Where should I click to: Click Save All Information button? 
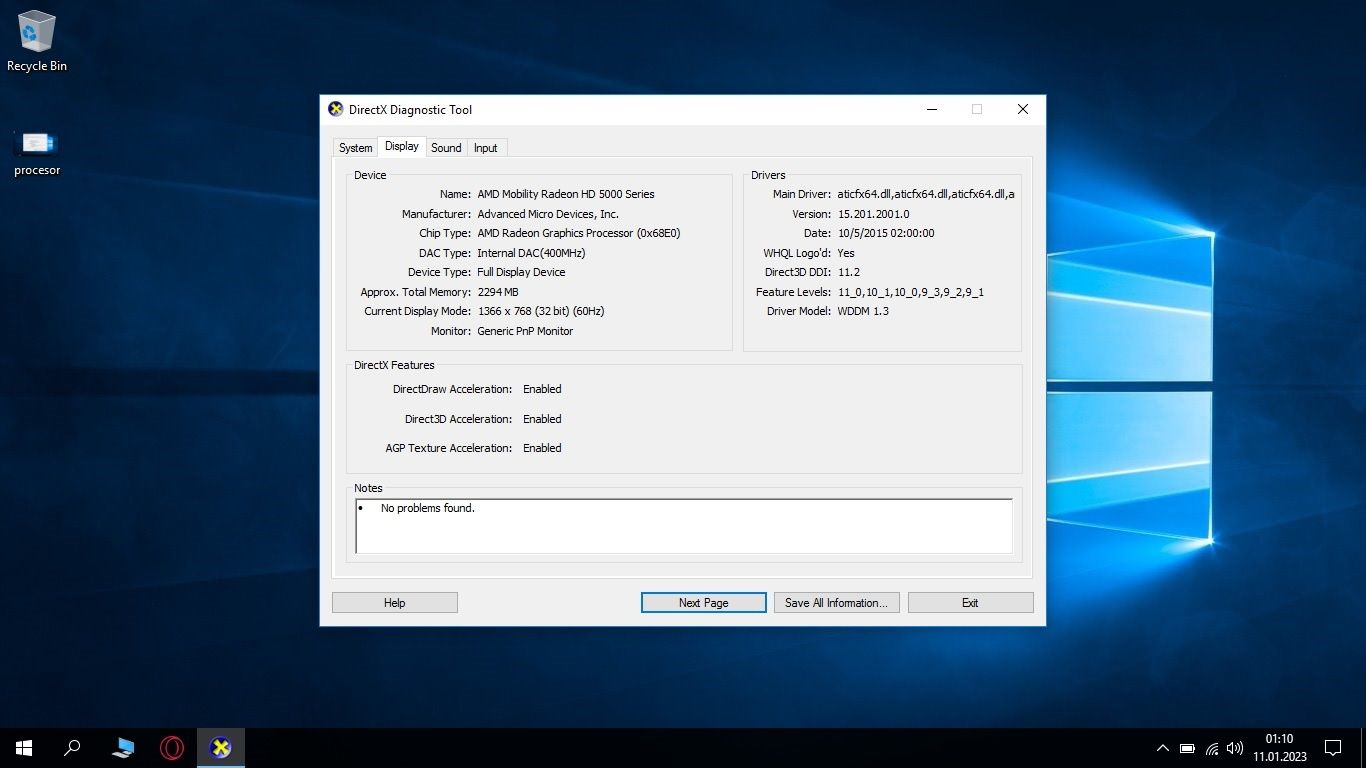[837, 603]
